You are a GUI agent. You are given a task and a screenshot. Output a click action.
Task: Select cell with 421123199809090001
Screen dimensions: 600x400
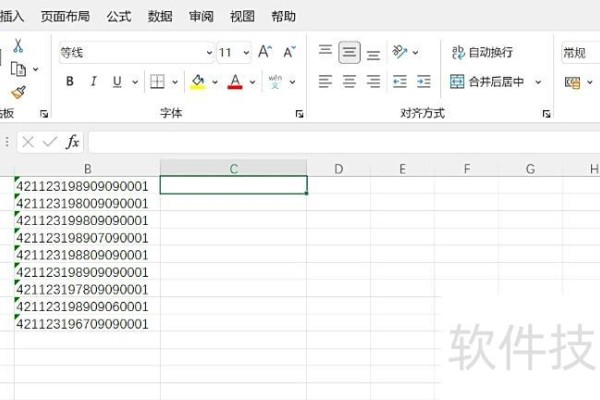88,220
